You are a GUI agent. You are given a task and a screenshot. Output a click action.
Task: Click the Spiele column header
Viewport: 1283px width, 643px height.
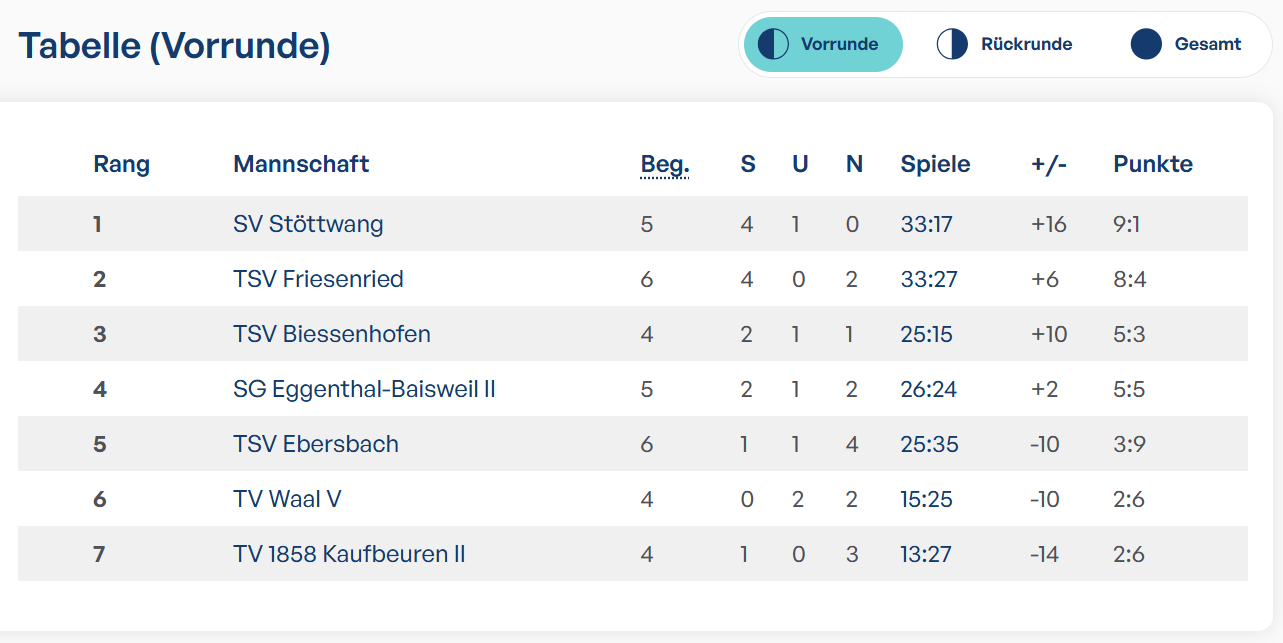coord(935,164)
